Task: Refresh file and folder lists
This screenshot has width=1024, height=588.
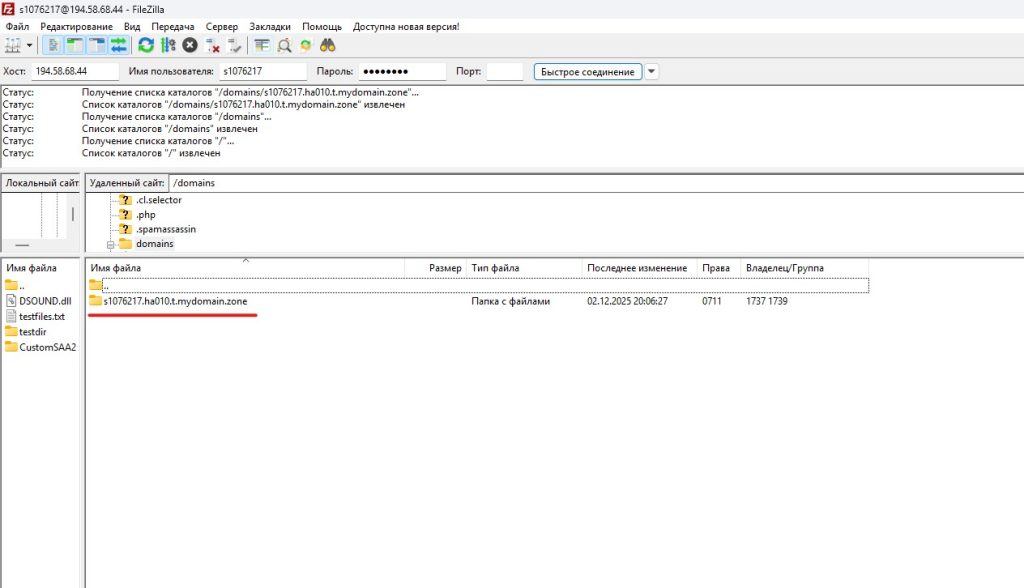Action: point(146,45)
